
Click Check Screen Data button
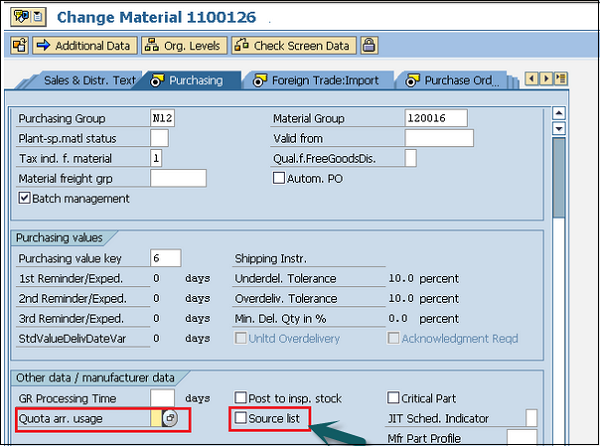click(294, 46)
